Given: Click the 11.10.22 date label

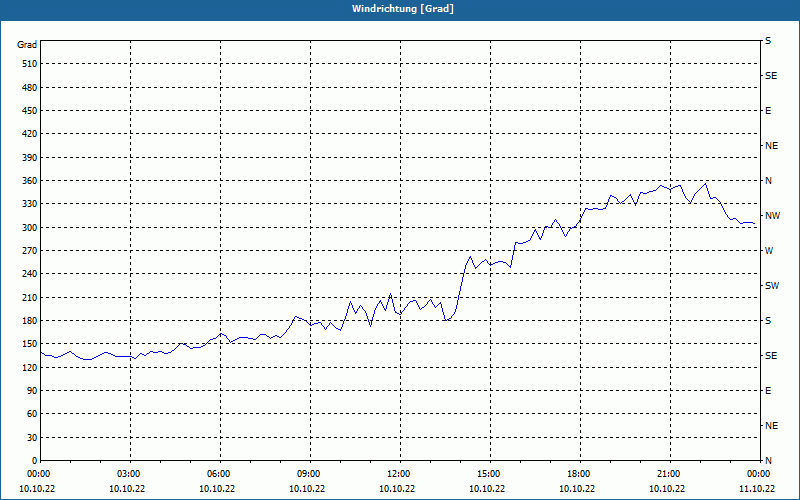Looking at the screenshot, I should (757, 488).
